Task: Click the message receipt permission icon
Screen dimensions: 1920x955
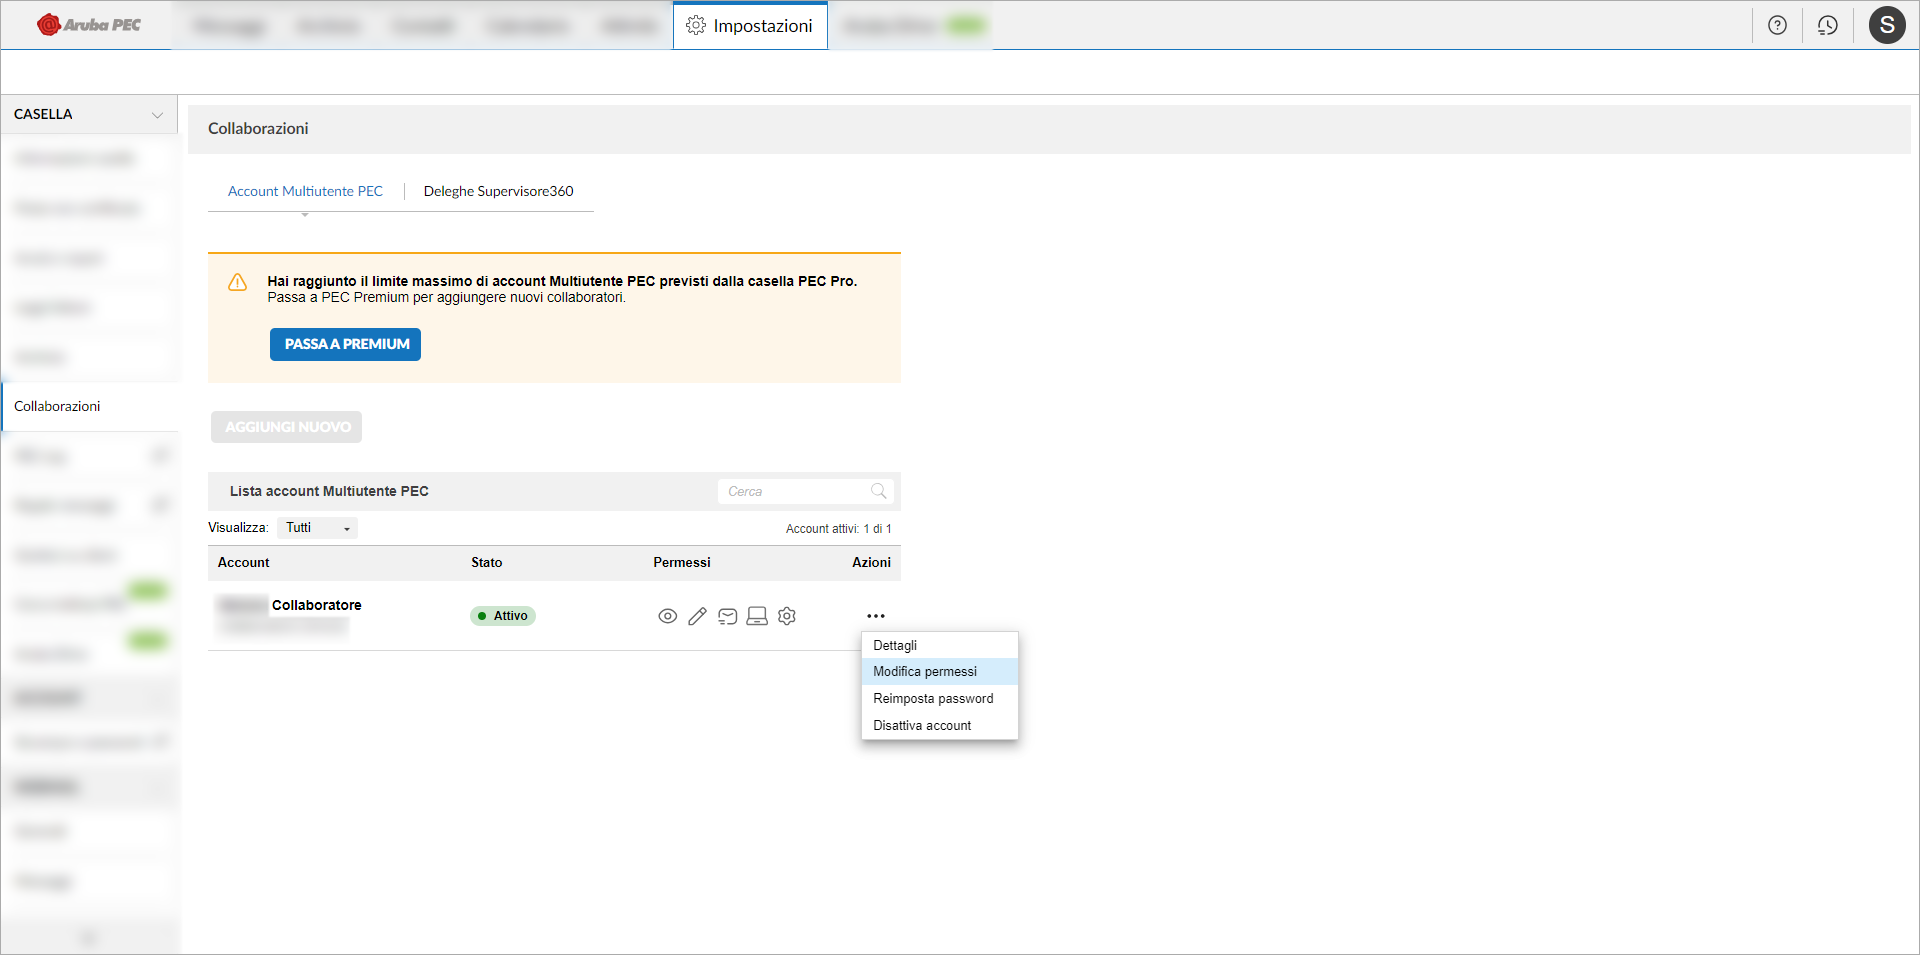Action: coord(728,616)
